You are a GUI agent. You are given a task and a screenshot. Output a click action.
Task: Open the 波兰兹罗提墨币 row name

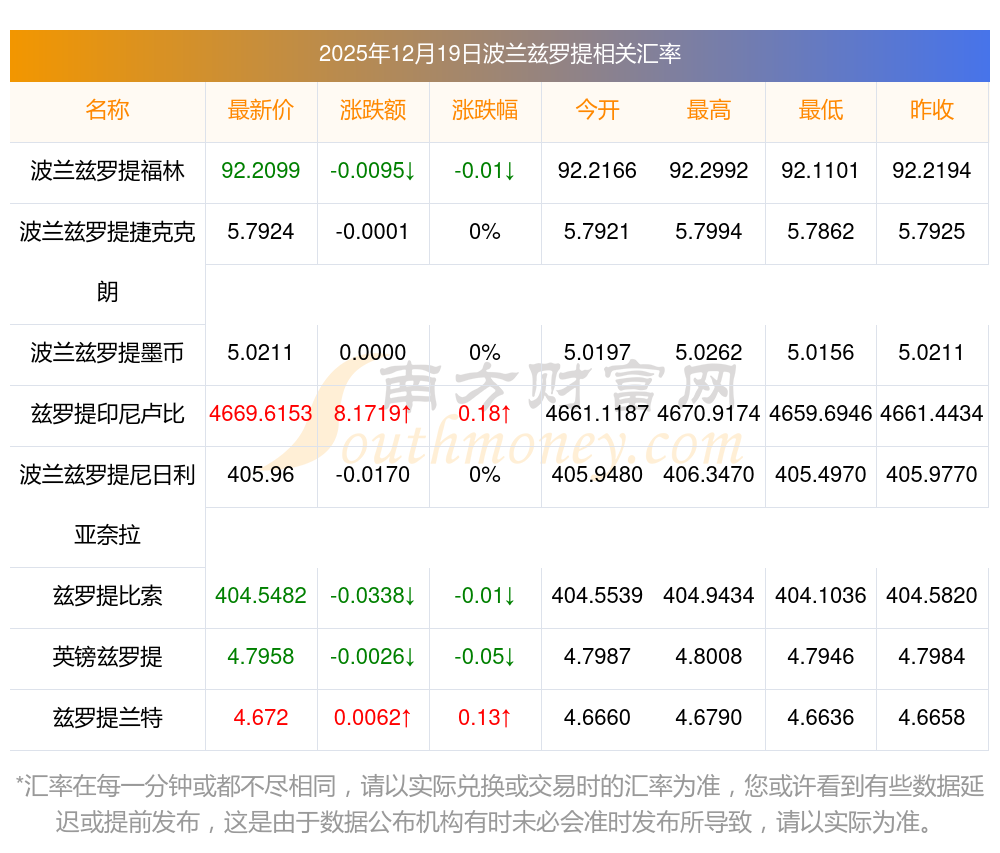107,353
